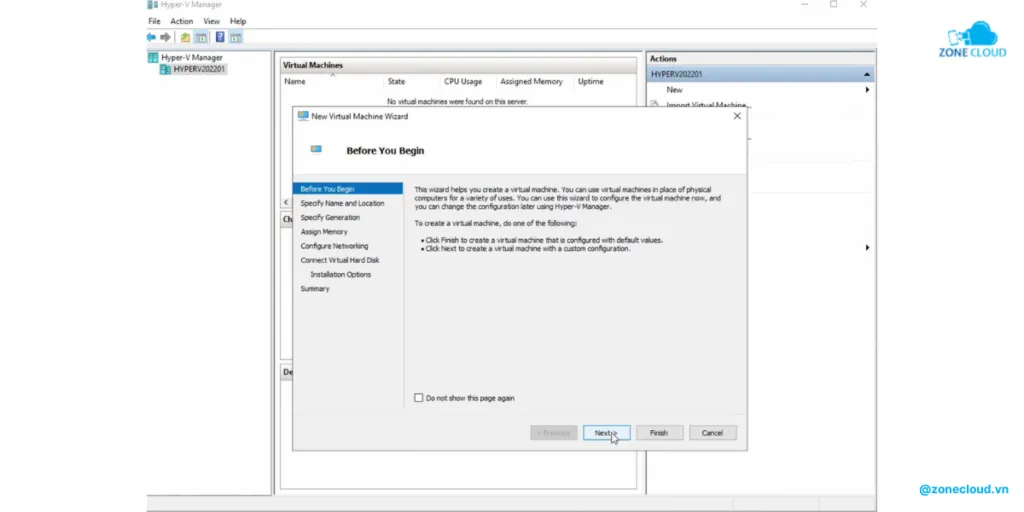Click the 'Actions' pane header
This screenshot has width=1024, height=512.
[761, 59]
